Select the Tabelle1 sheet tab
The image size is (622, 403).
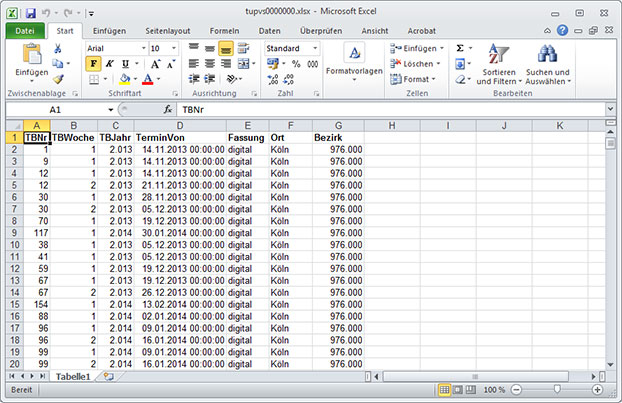coord(72,378)
